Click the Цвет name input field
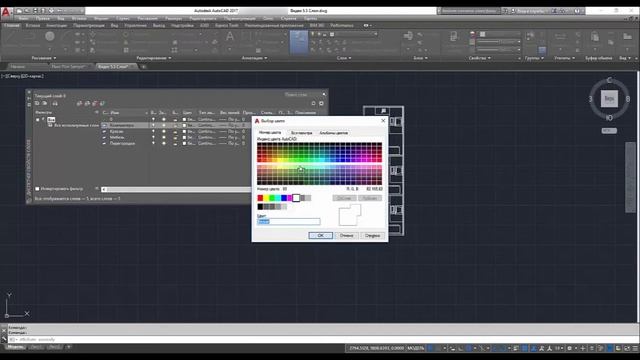The image size is (640, 360). 289,221
